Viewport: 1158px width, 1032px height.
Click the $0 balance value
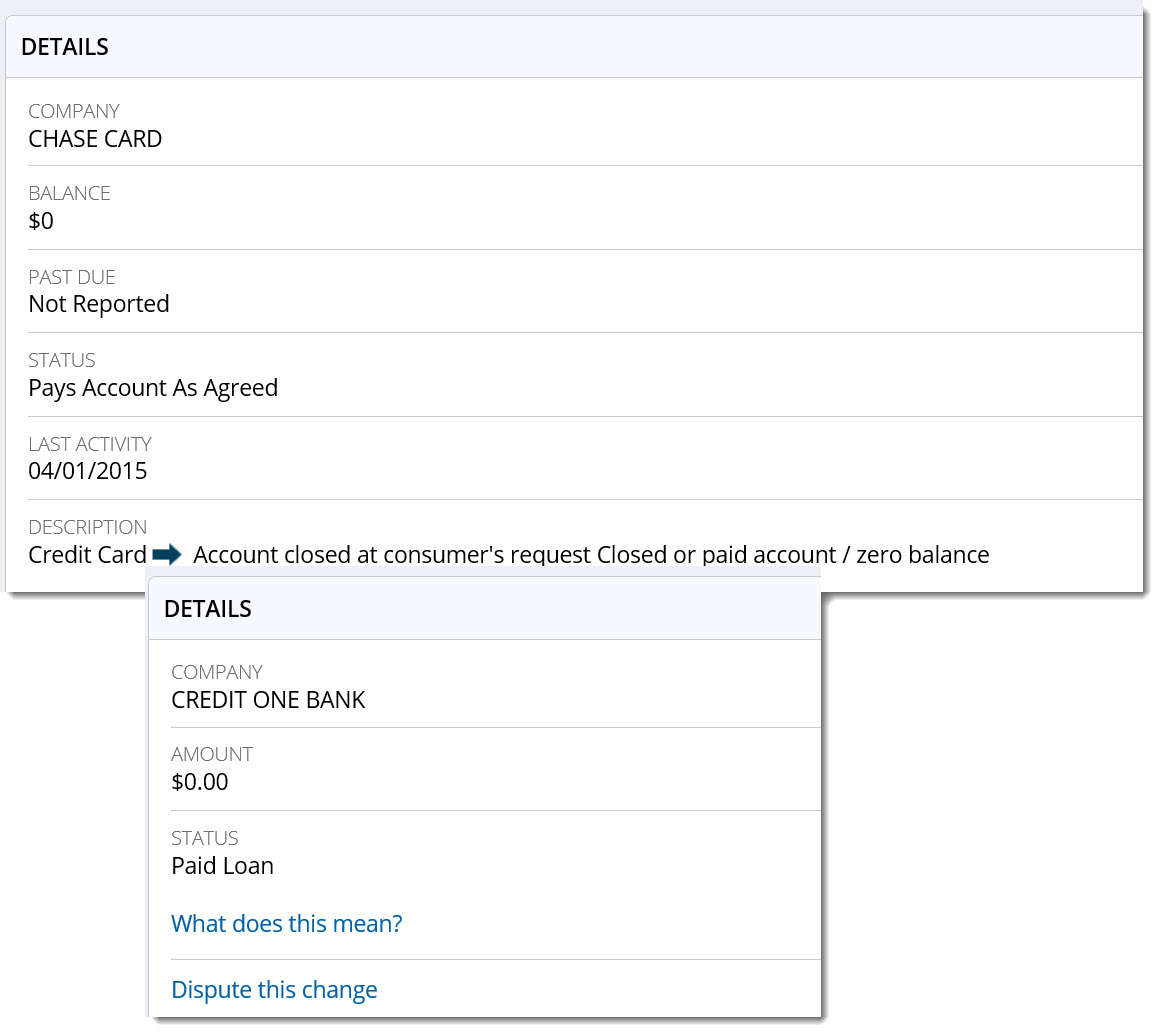pos(41,221)
